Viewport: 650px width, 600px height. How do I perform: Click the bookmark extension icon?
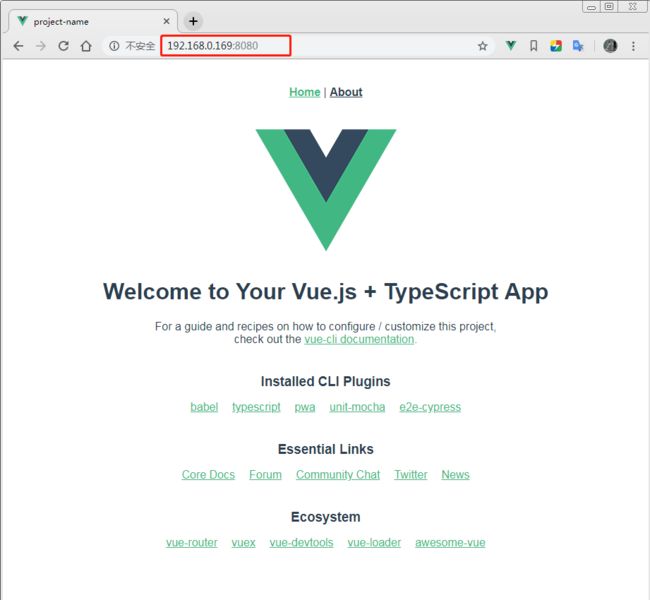(x=534, y=46)
